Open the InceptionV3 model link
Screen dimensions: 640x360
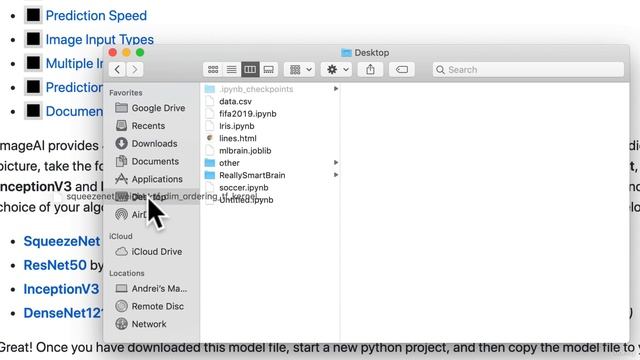61,289
